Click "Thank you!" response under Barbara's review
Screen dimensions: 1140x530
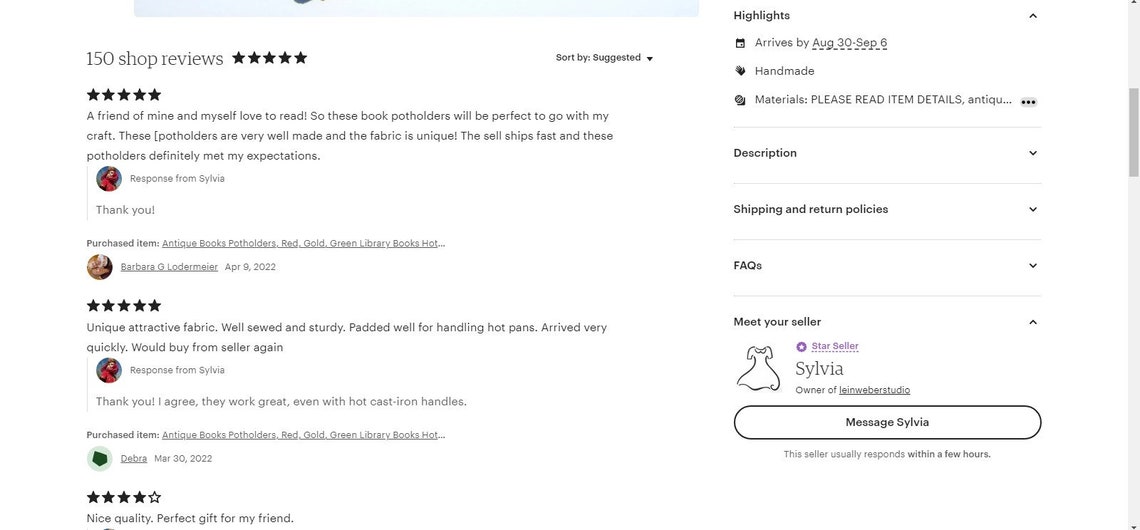tap(125, 210)
